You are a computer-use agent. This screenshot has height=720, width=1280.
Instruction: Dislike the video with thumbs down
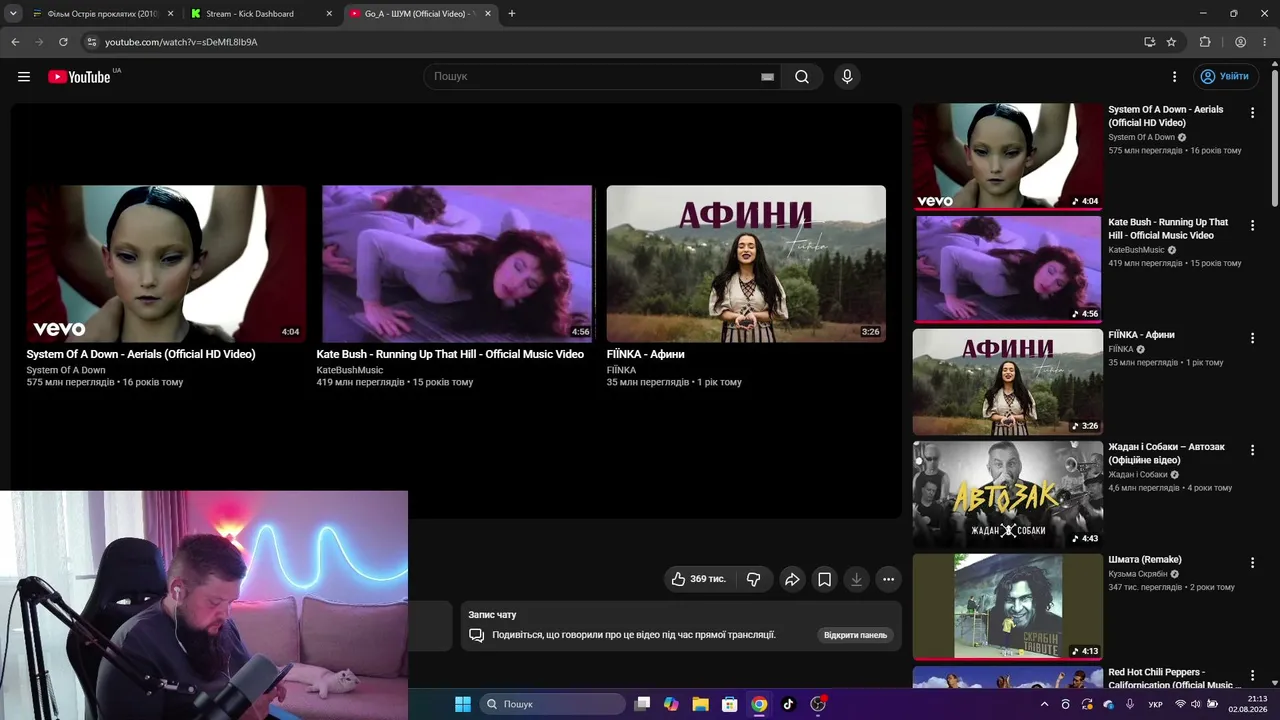pyautogui.click(x=754, y=579)
